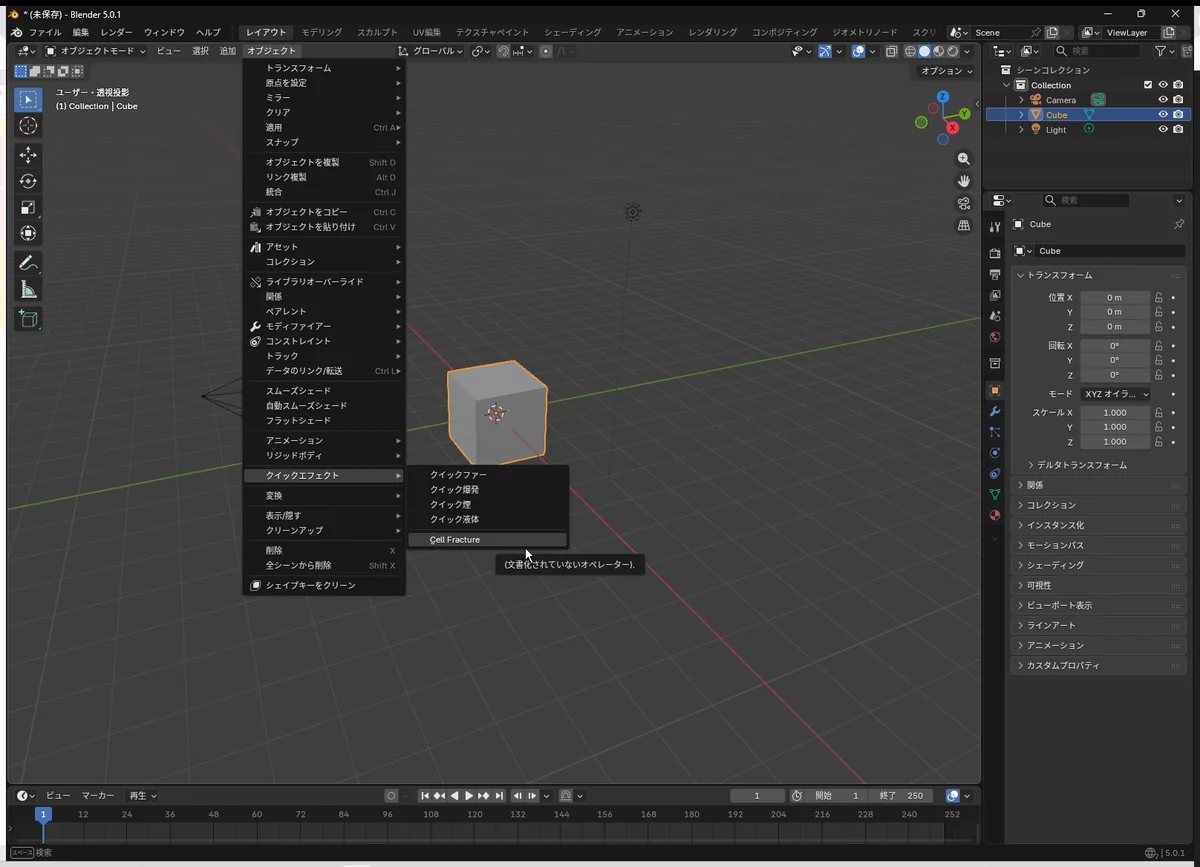Viewport: 1200px width, 867px height.
Task: Click the 位置 X value field
Action: point(1114,297)
